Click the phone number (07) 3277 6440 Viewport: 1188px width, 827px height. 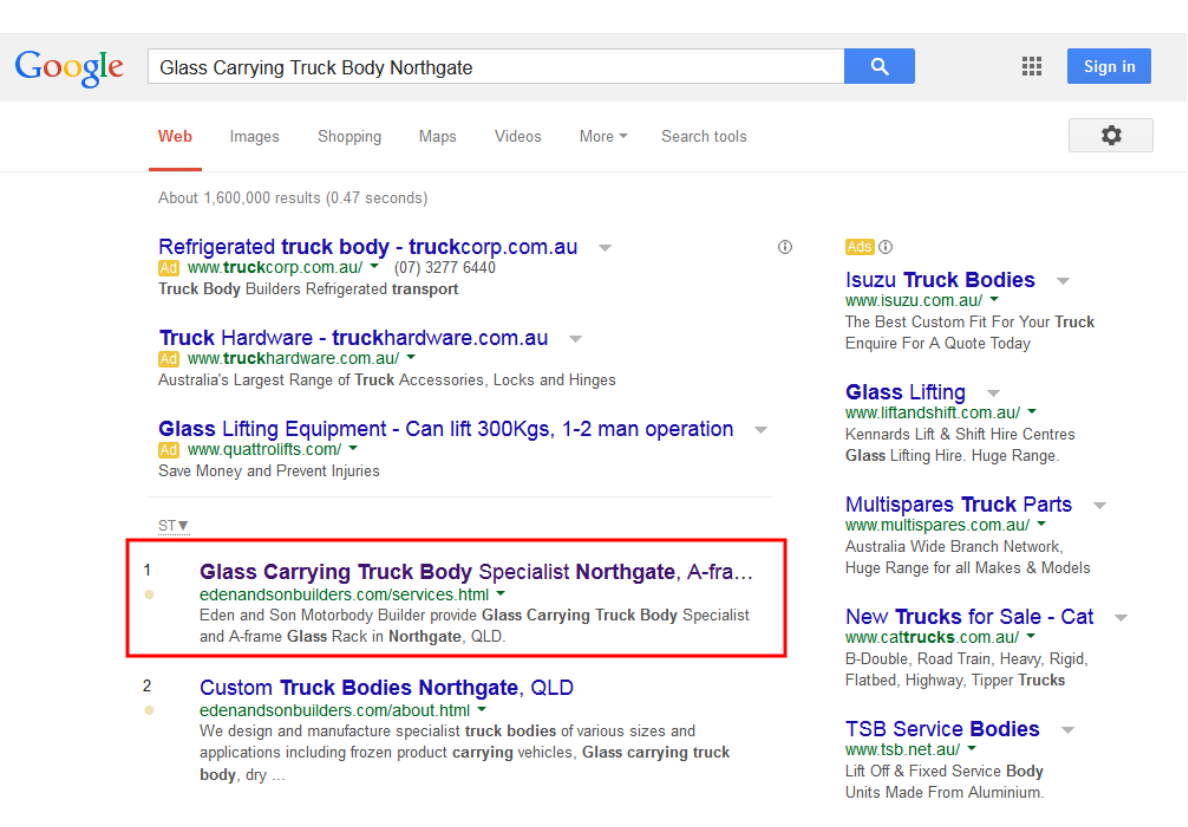pyautogui.click(x=445, y=267)
